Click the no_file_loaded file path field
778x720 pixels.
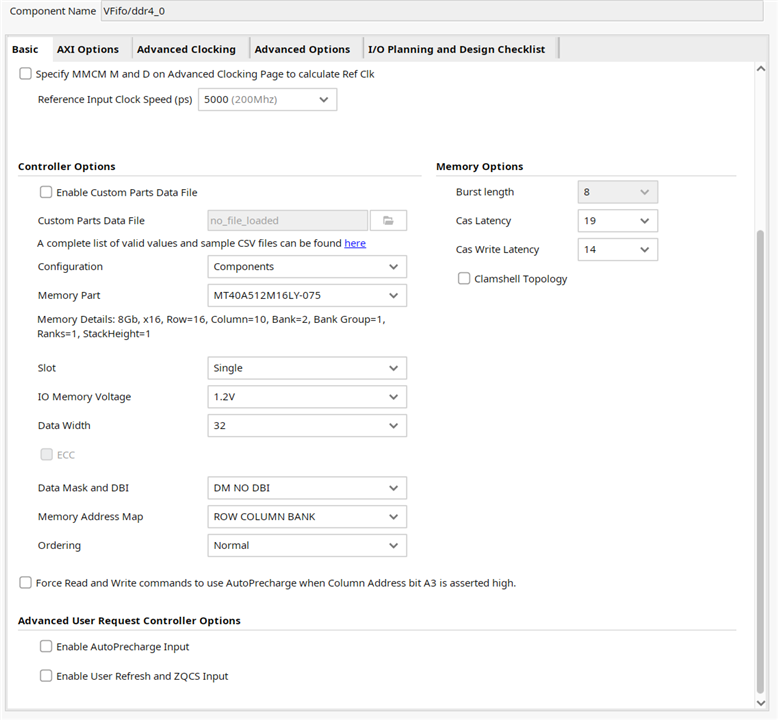pyautogui.click(x=288, y=220)
